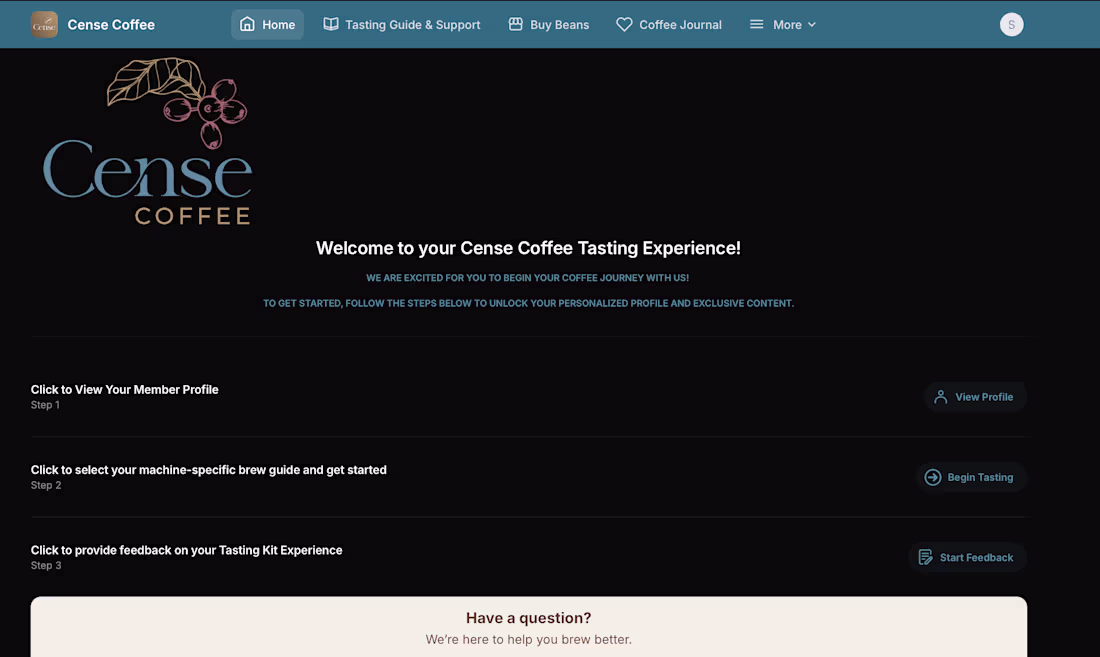
Task: Click the heart icon beside Coffee Journal
Action: click(x=624, y=24)
